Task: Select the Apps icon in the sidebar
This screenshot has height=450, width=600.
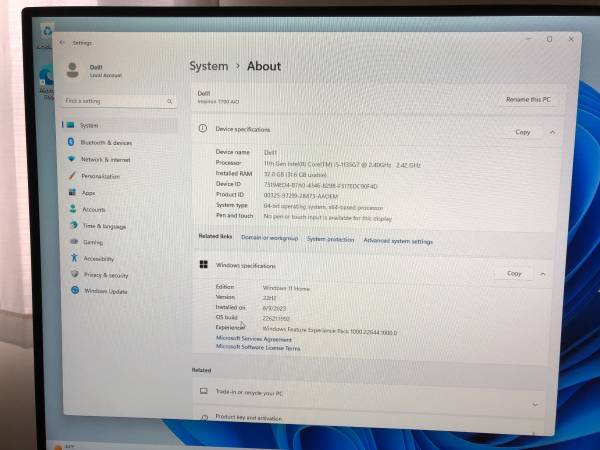Action: [72, 193]
